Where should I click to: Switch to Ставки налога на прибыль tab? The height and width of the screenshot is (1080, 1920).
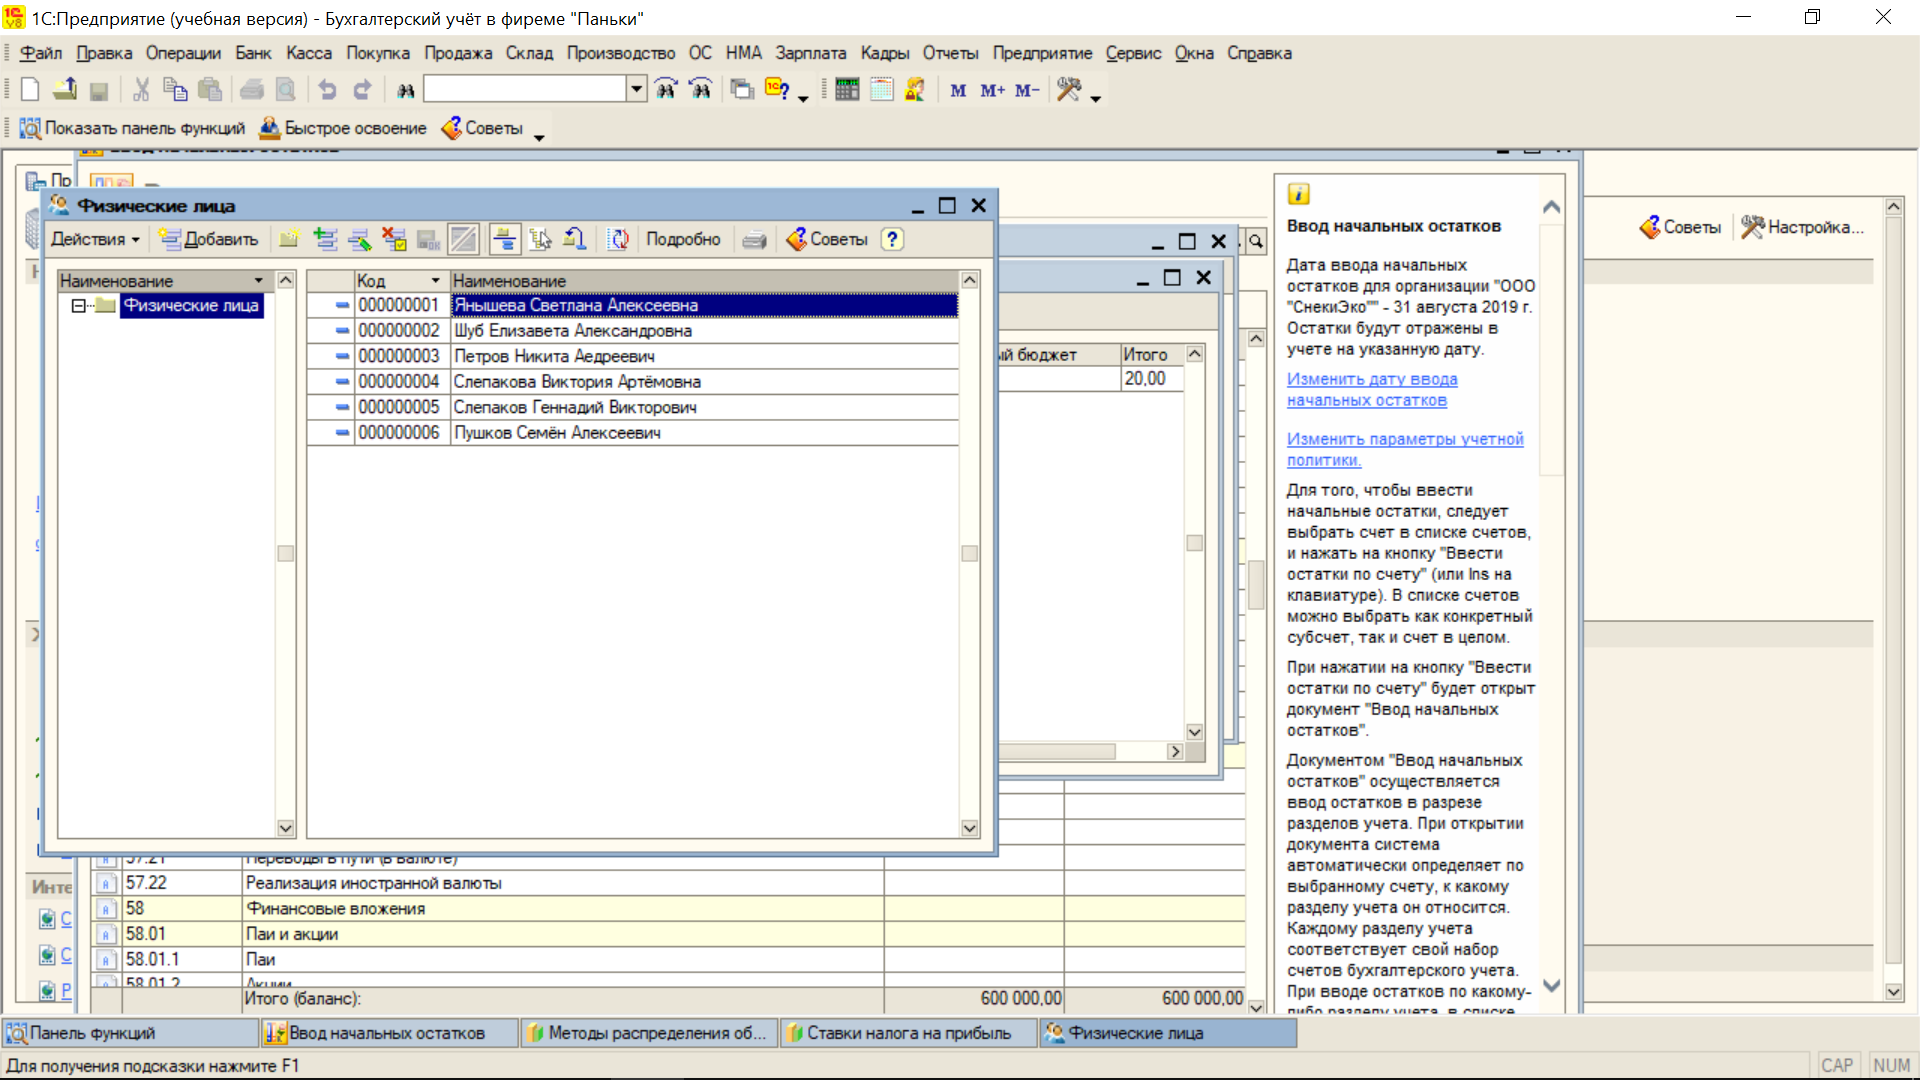point(908,1033)
